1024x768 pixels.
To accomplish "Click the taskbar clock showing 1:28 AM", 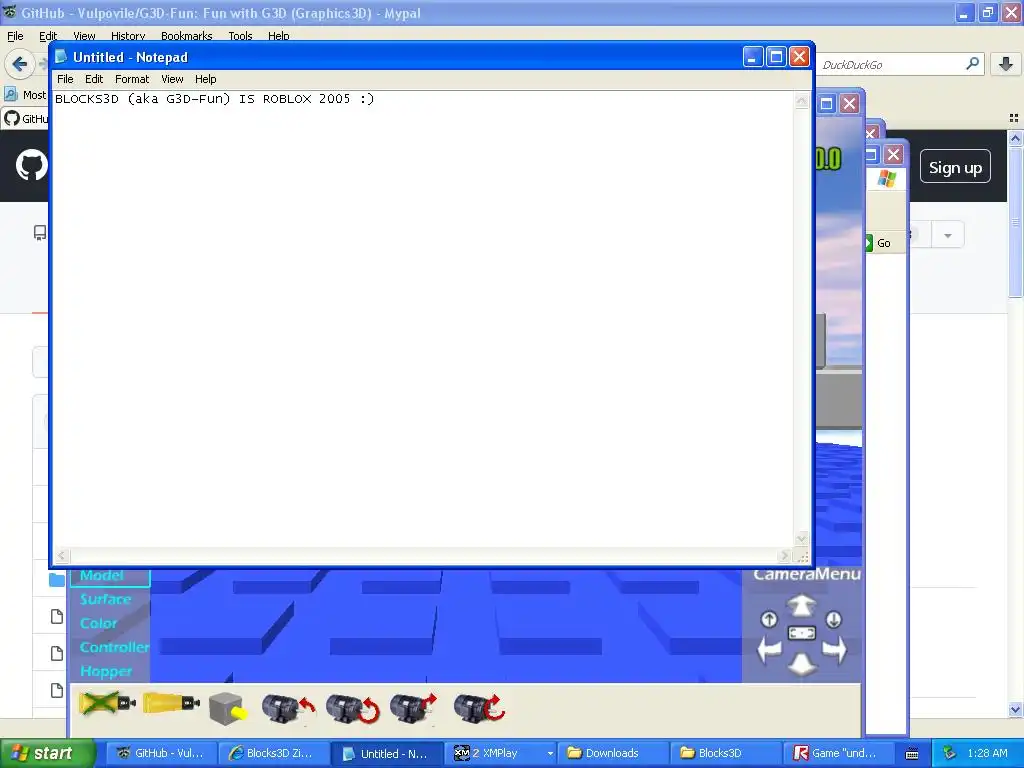I will [987, 753].
